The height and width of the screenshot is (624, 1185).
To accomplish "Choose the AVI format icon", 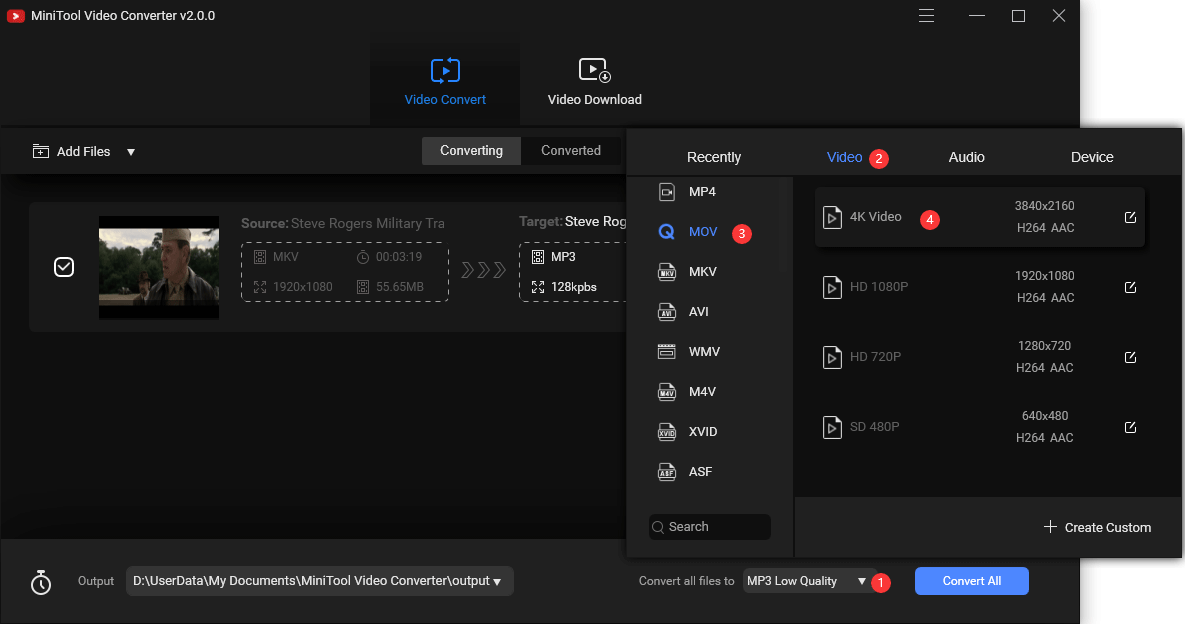I will pos(667,312).
